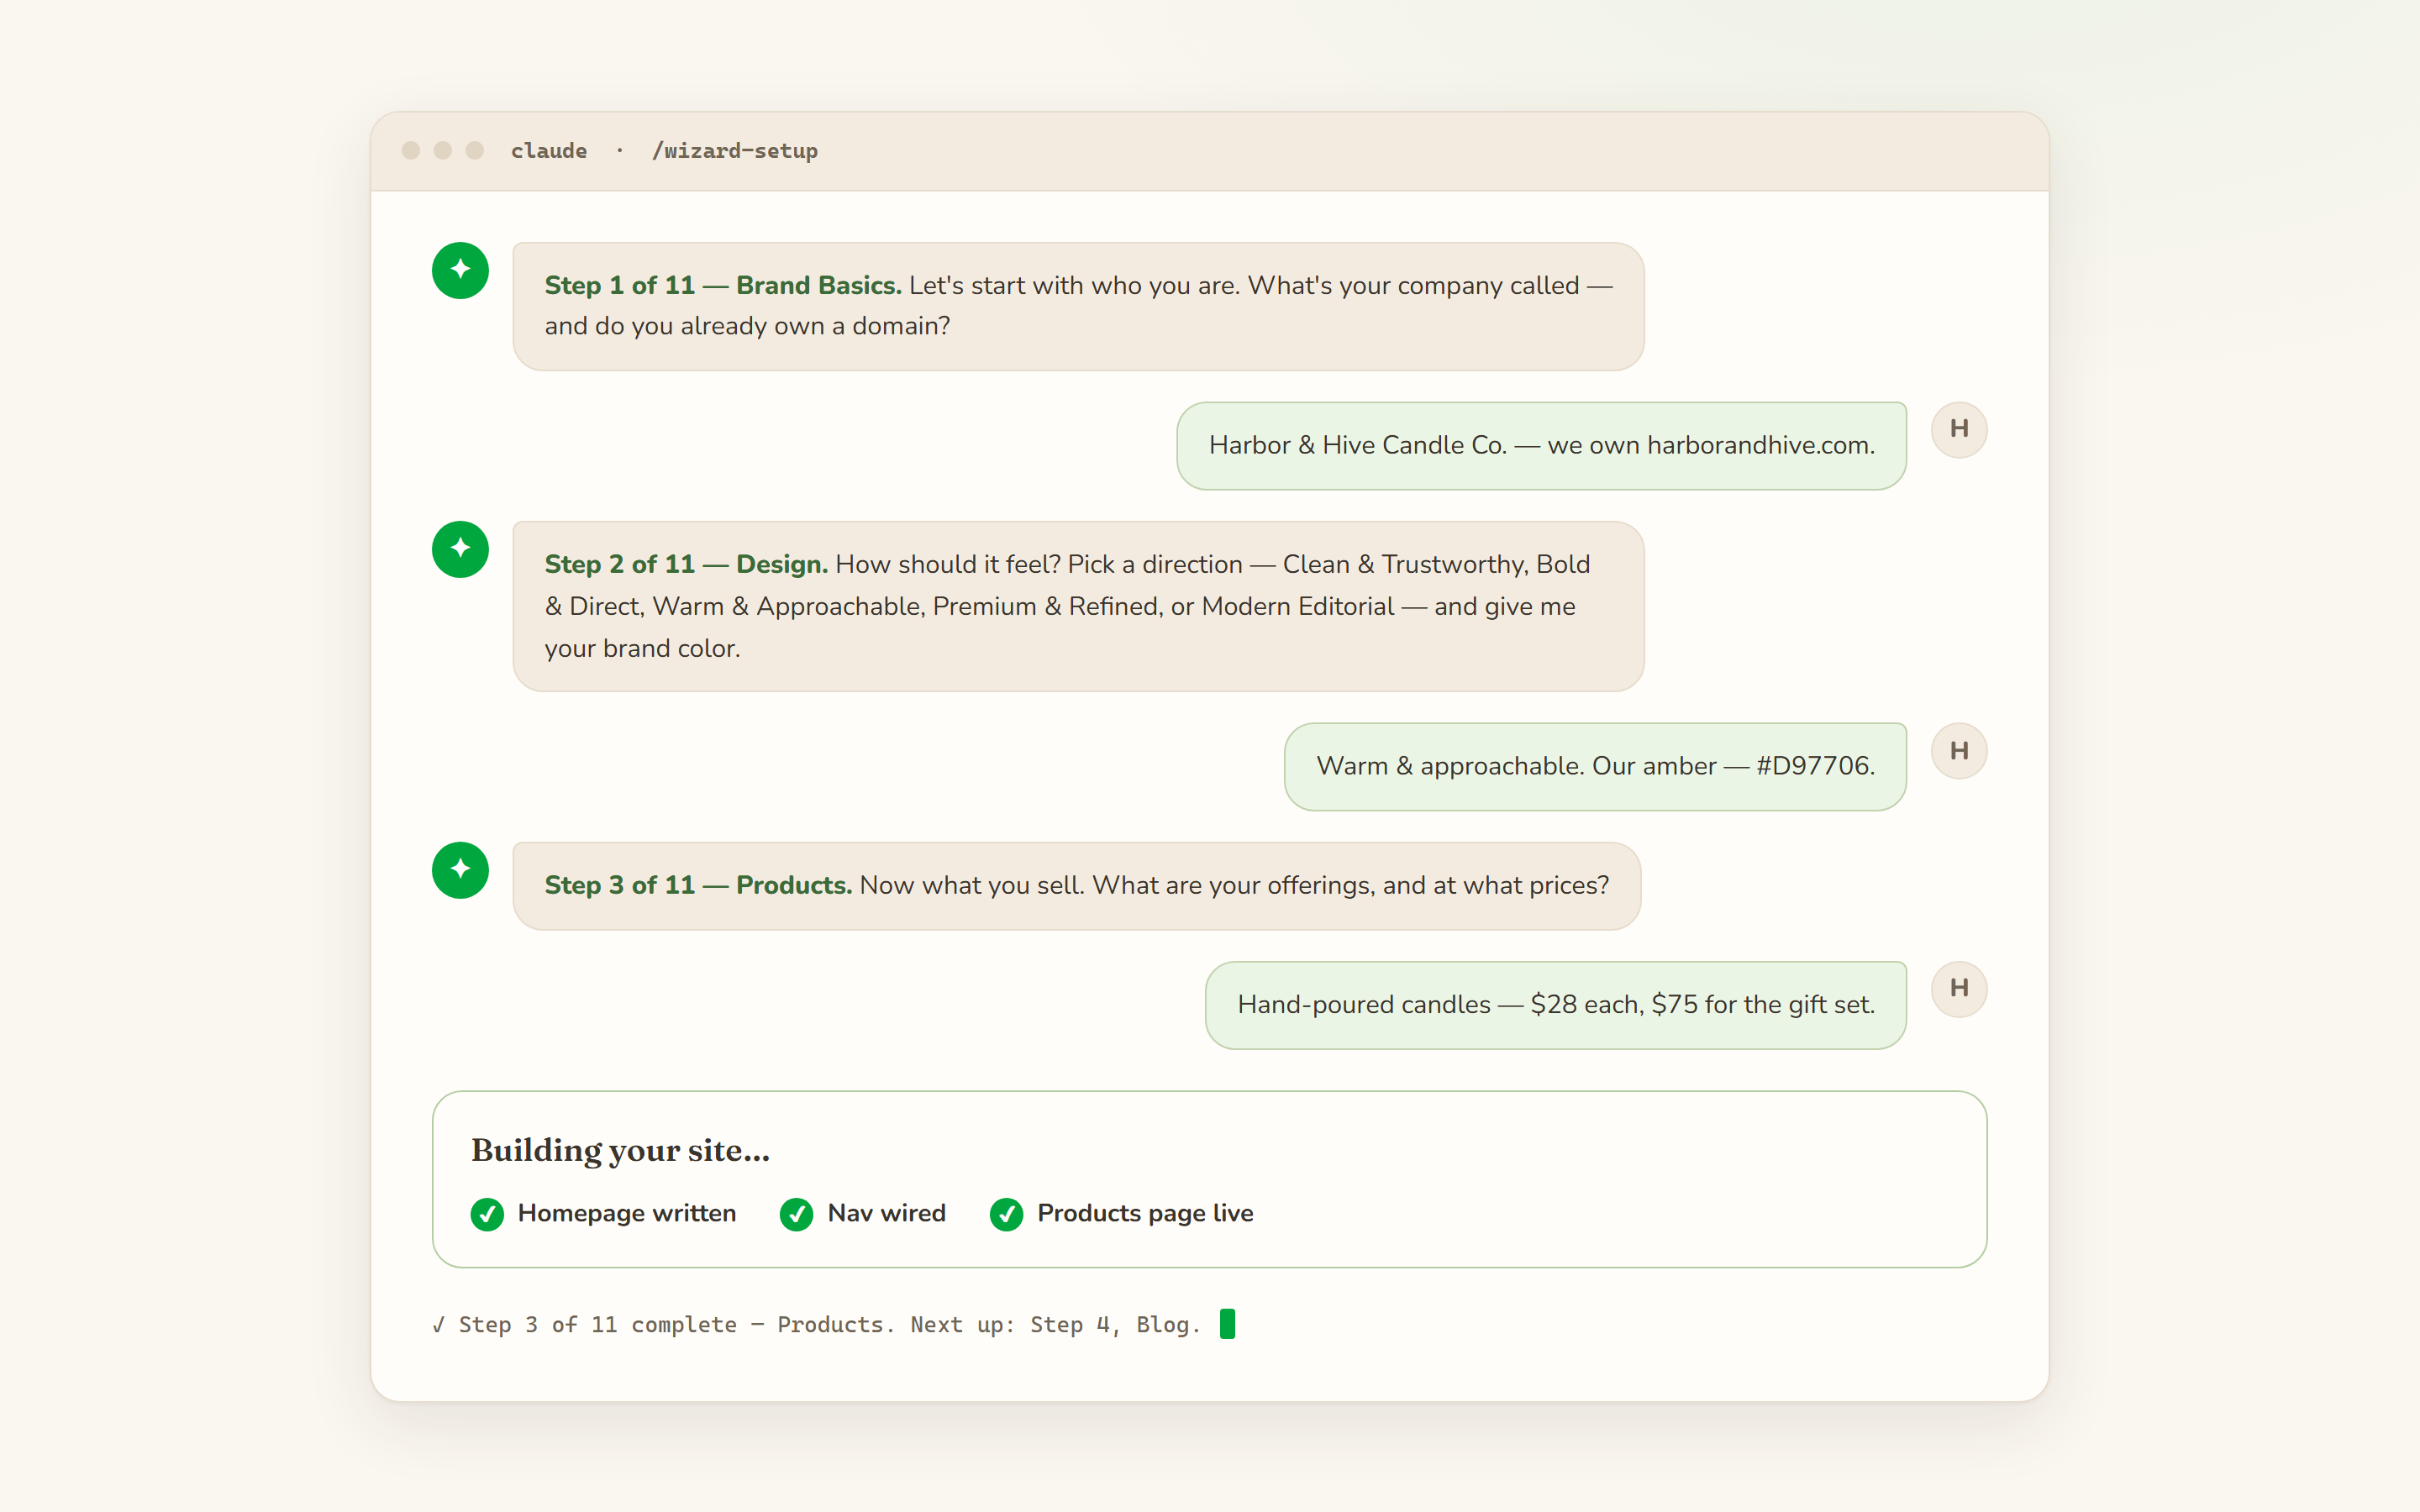Click the third window control dot in title bar

[x=474, y=150]
